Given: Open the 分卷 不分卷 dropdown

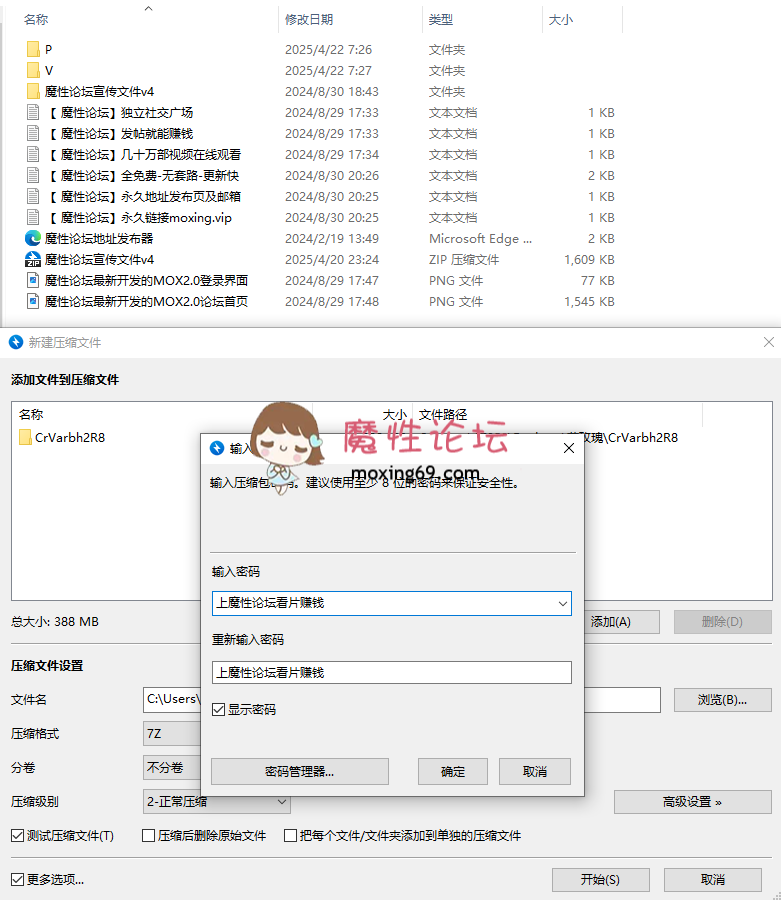Looking at the screenshot, I should tap(172, 768).
